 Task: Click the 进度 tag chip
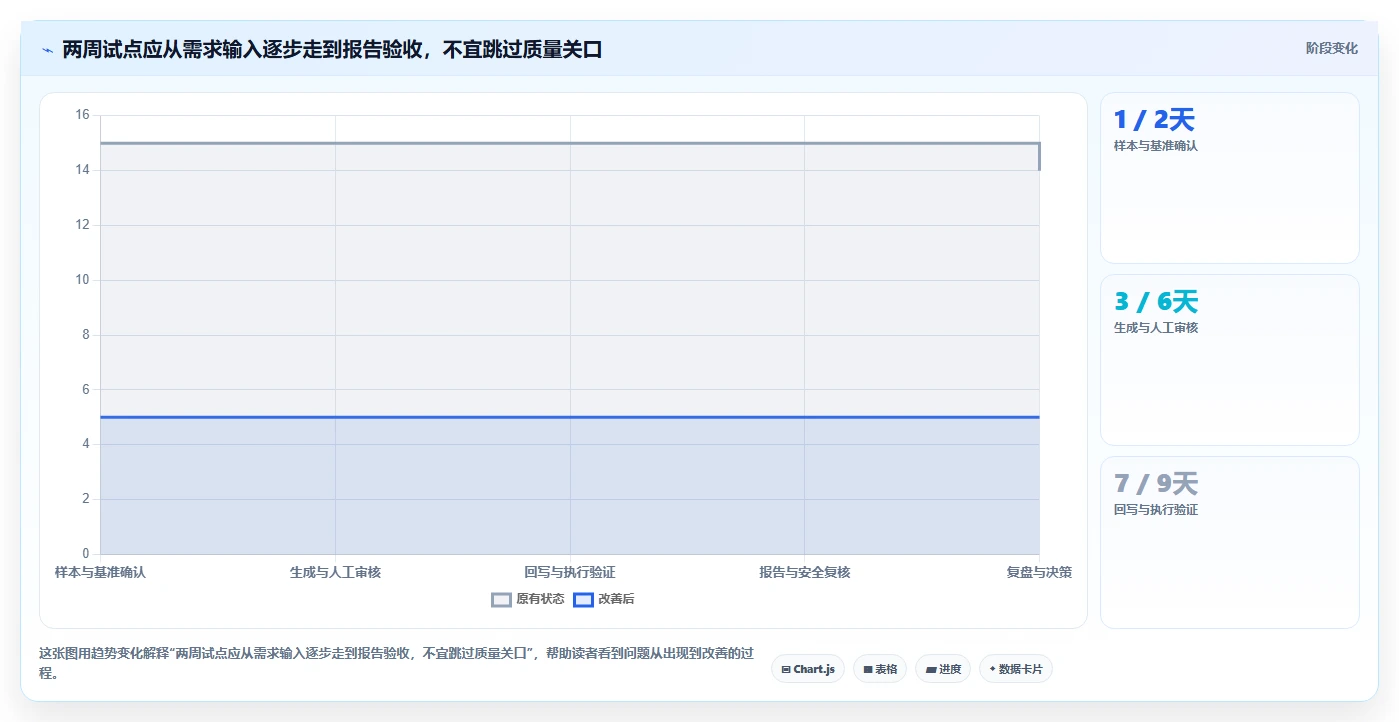tap(943, 669)
